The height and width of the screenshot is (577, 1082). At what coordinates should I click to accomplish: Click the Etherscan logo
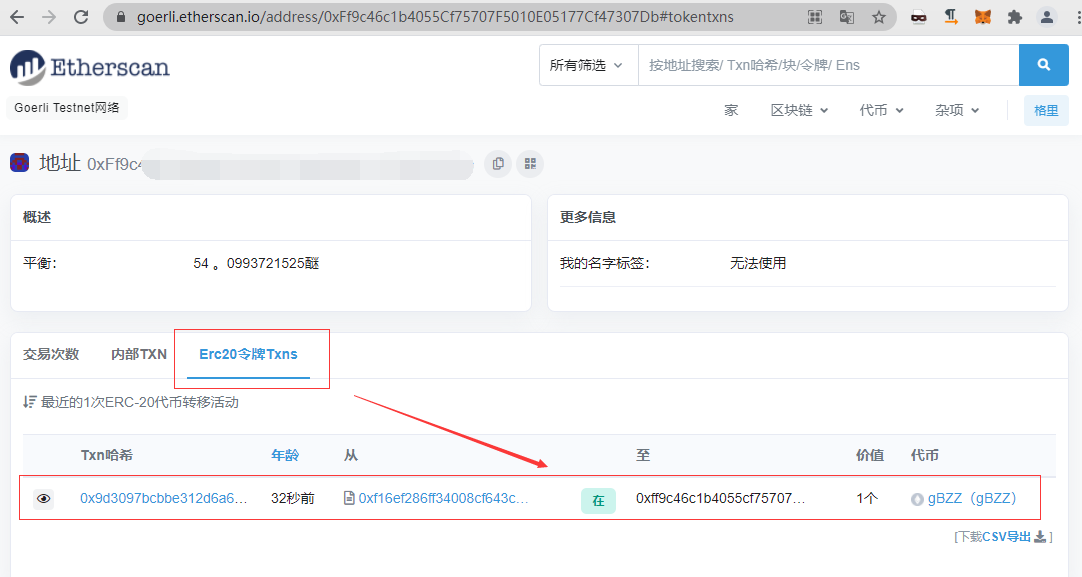(x=90, y=68)
